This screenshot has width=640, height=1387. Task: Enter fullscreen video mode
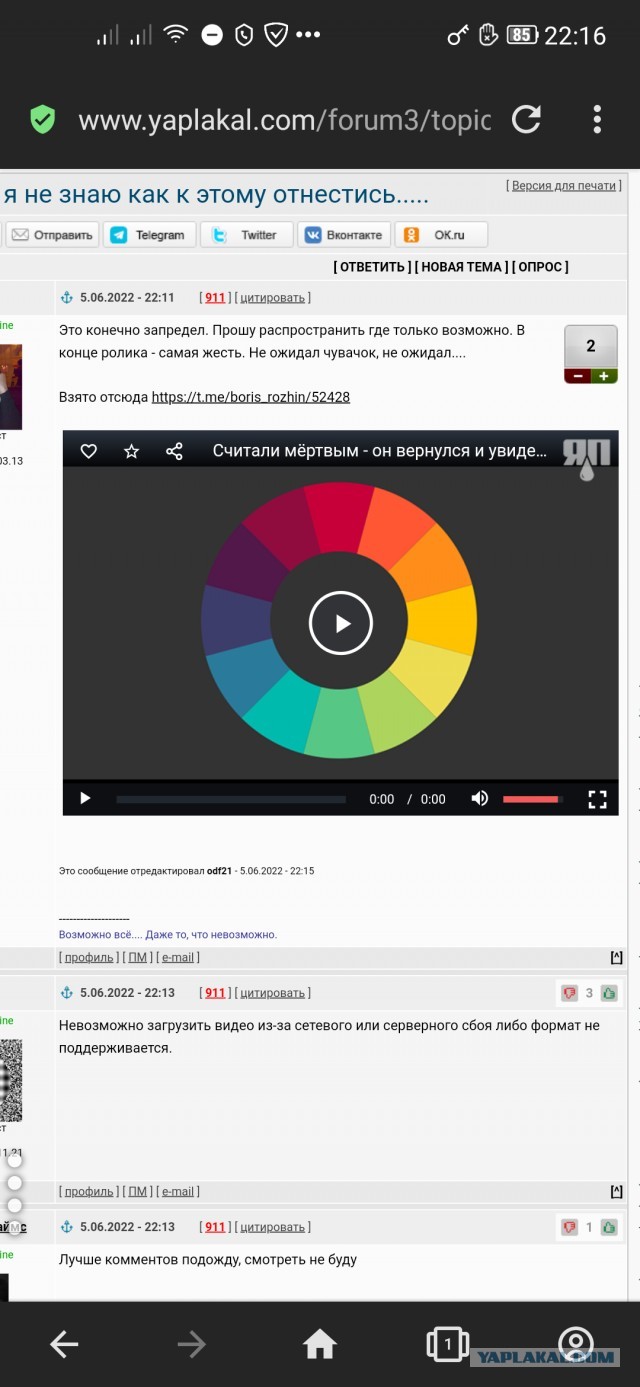[x=597, y=798]
